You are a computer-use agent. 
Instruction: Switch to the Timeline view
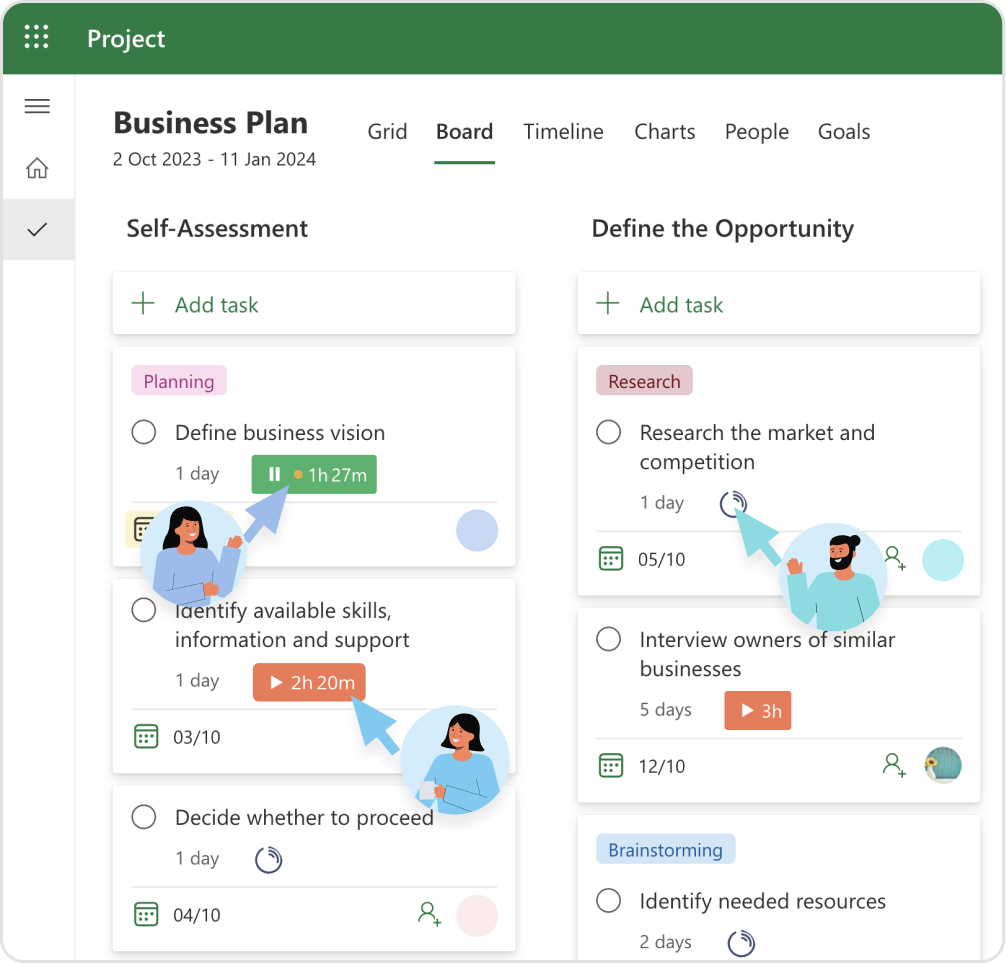pyautogui.click(x=563, y=131)
